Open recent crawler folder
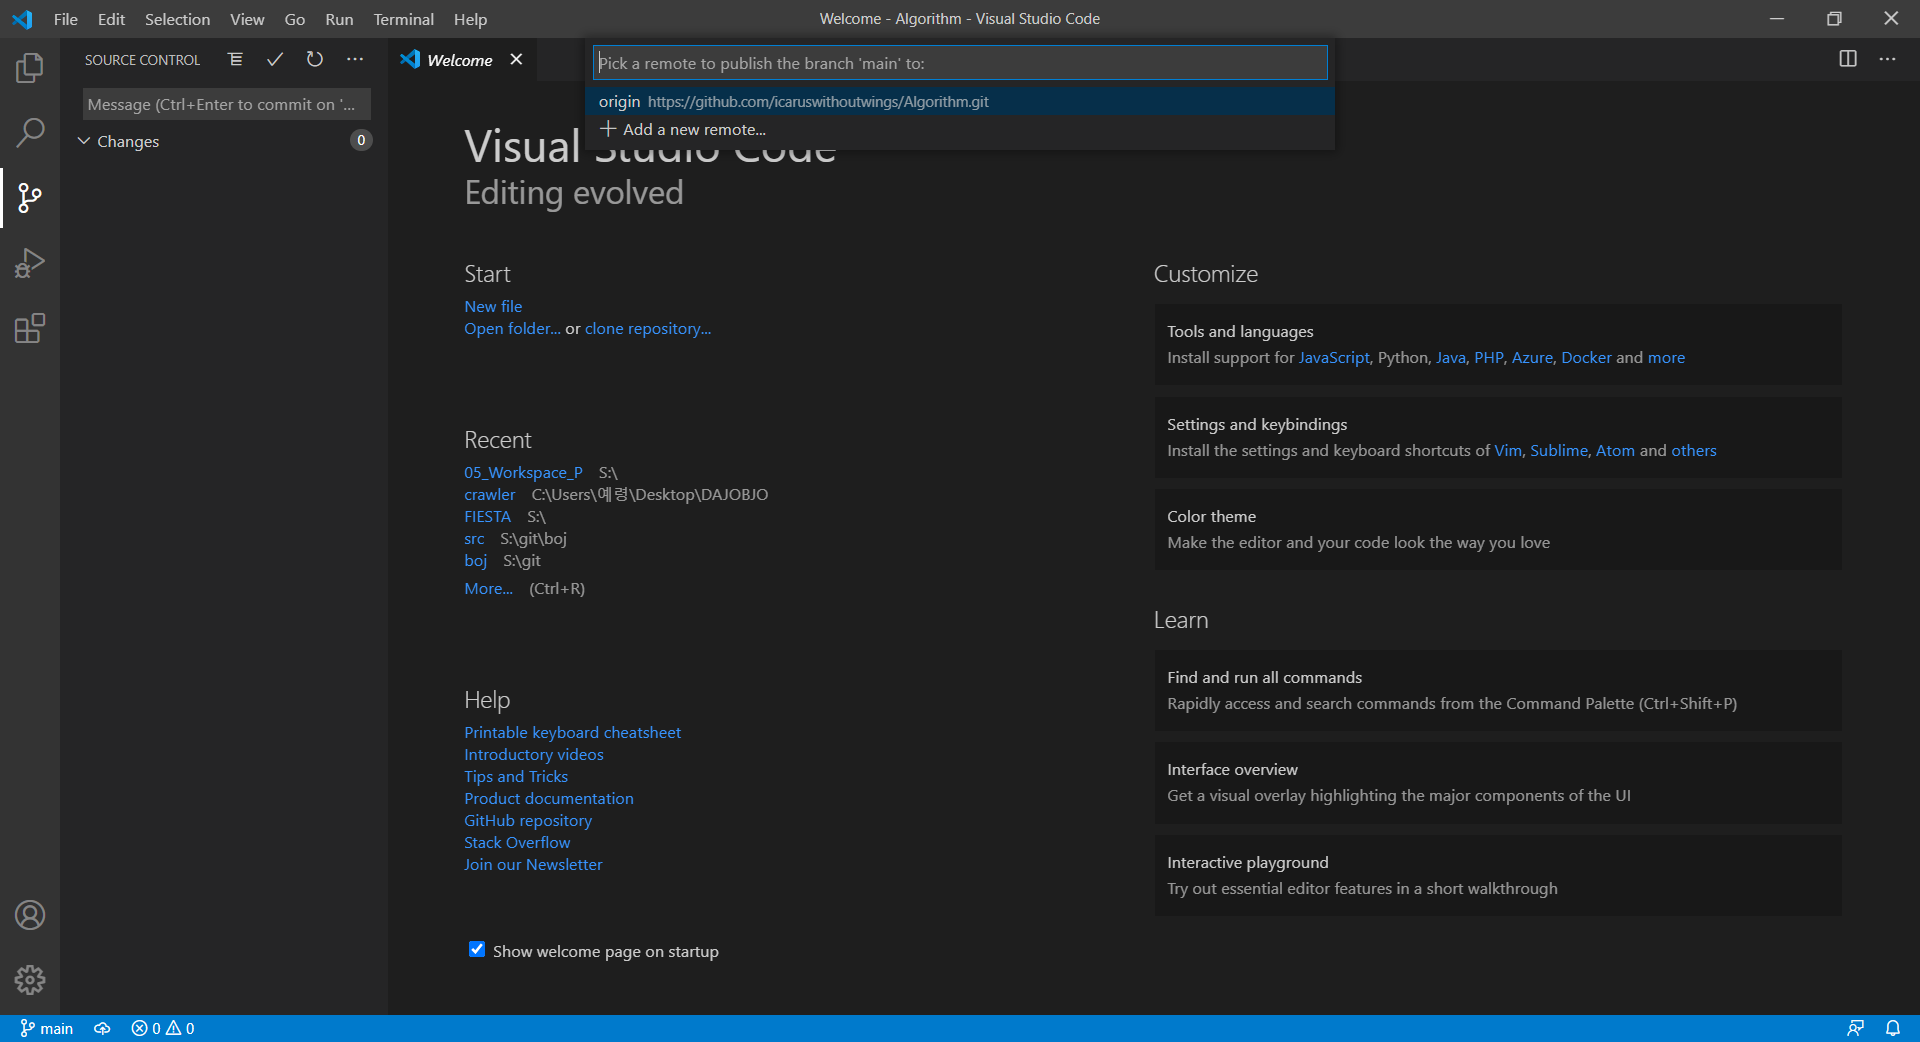Viewport: 1920px width, 1042px height. pos(490,494)
